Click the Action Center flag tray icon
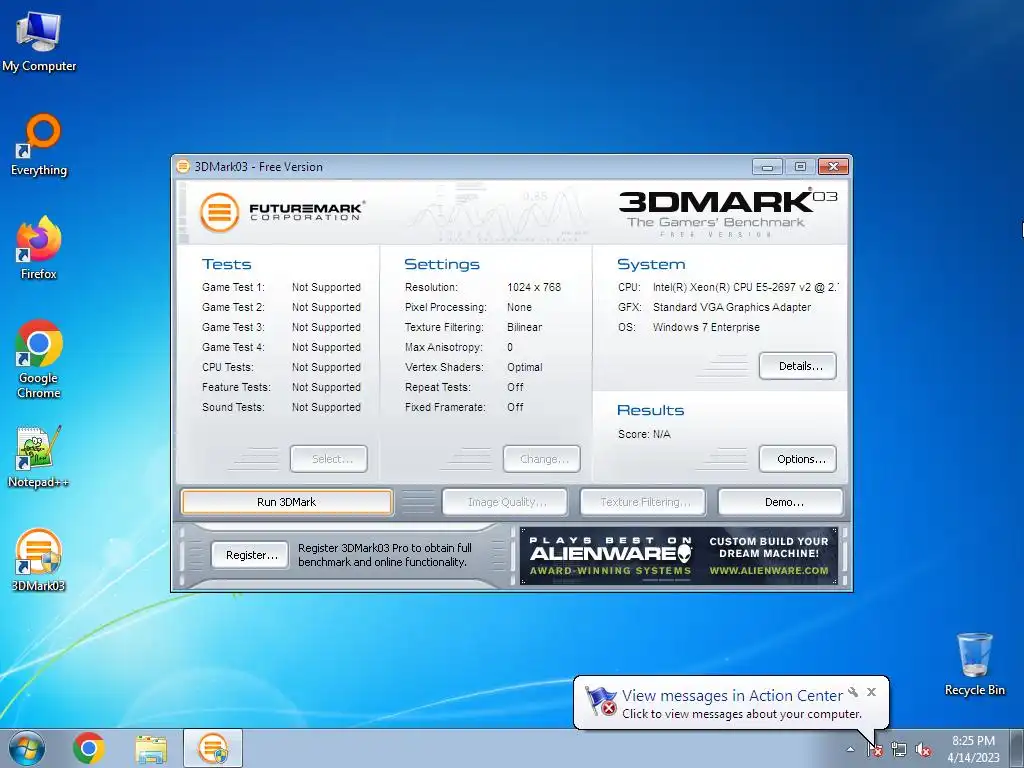 (875, 750)
